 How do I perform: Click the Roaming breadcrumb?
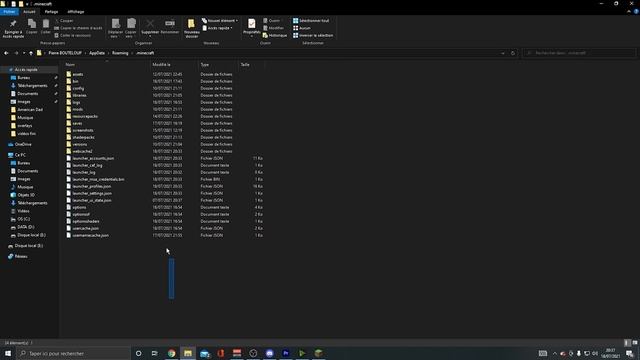click(x=120, y=53)
